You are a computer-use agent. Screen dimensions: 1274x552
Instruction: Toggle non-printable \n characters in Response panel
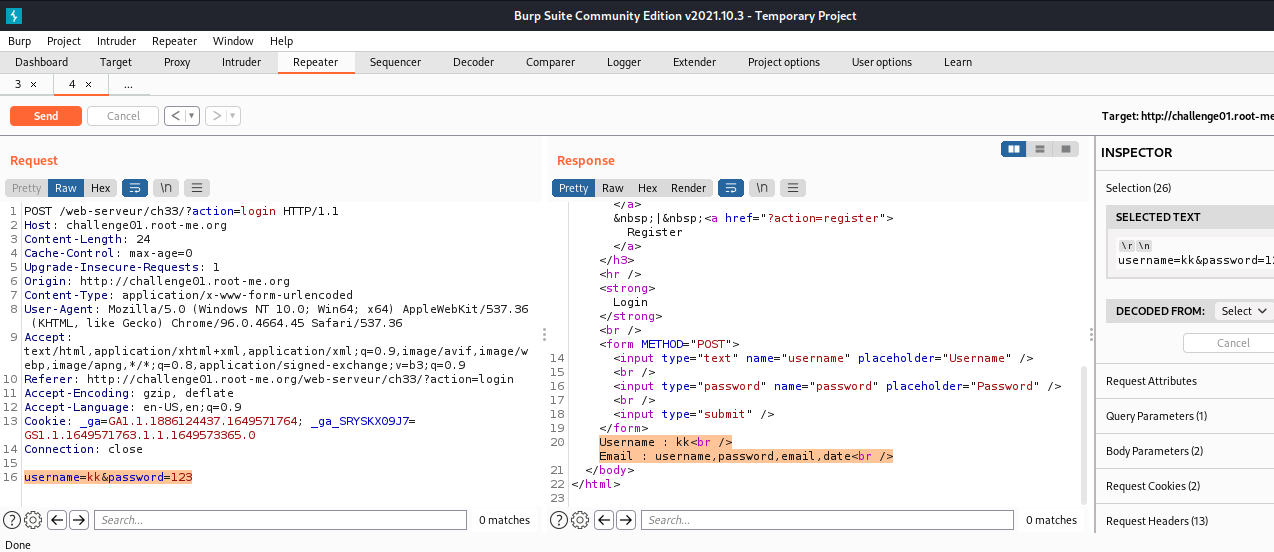pyautogui.click(x=762, y=188)
